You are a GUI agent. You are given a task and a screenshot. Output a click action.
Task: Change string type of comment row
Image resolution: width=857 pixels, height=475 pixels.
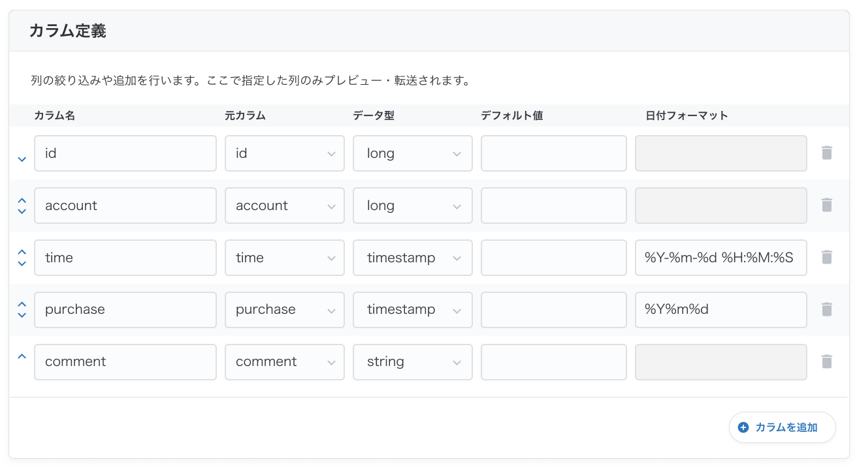tap(413, 362)
